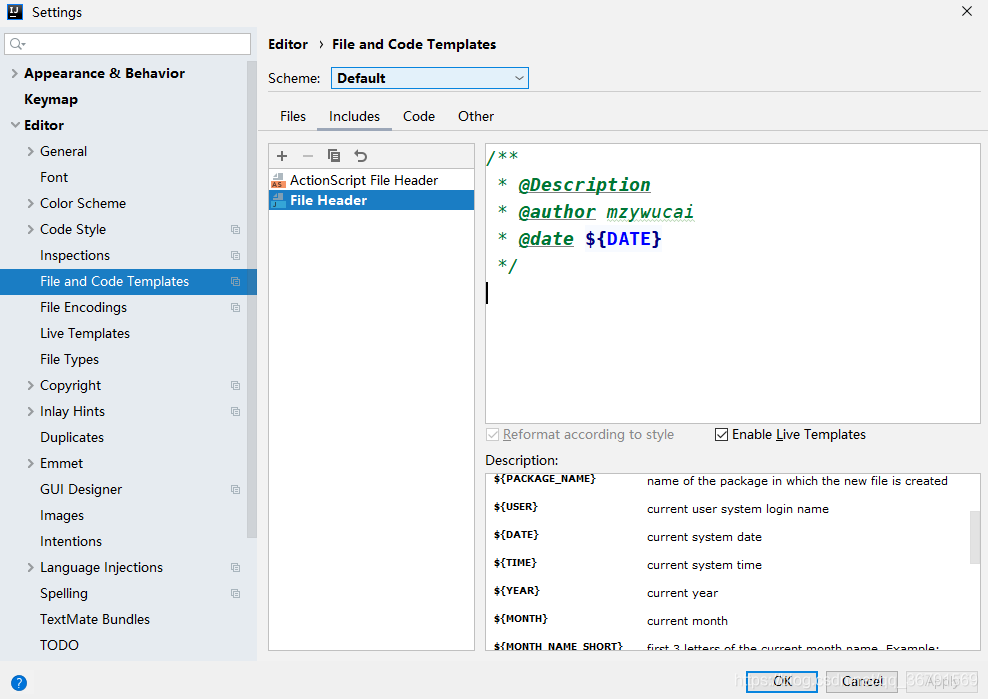This screenshot has width=988, height=699.
Task: Click the IntelliJ logo in title bar
Action: (x=15, y=12)
